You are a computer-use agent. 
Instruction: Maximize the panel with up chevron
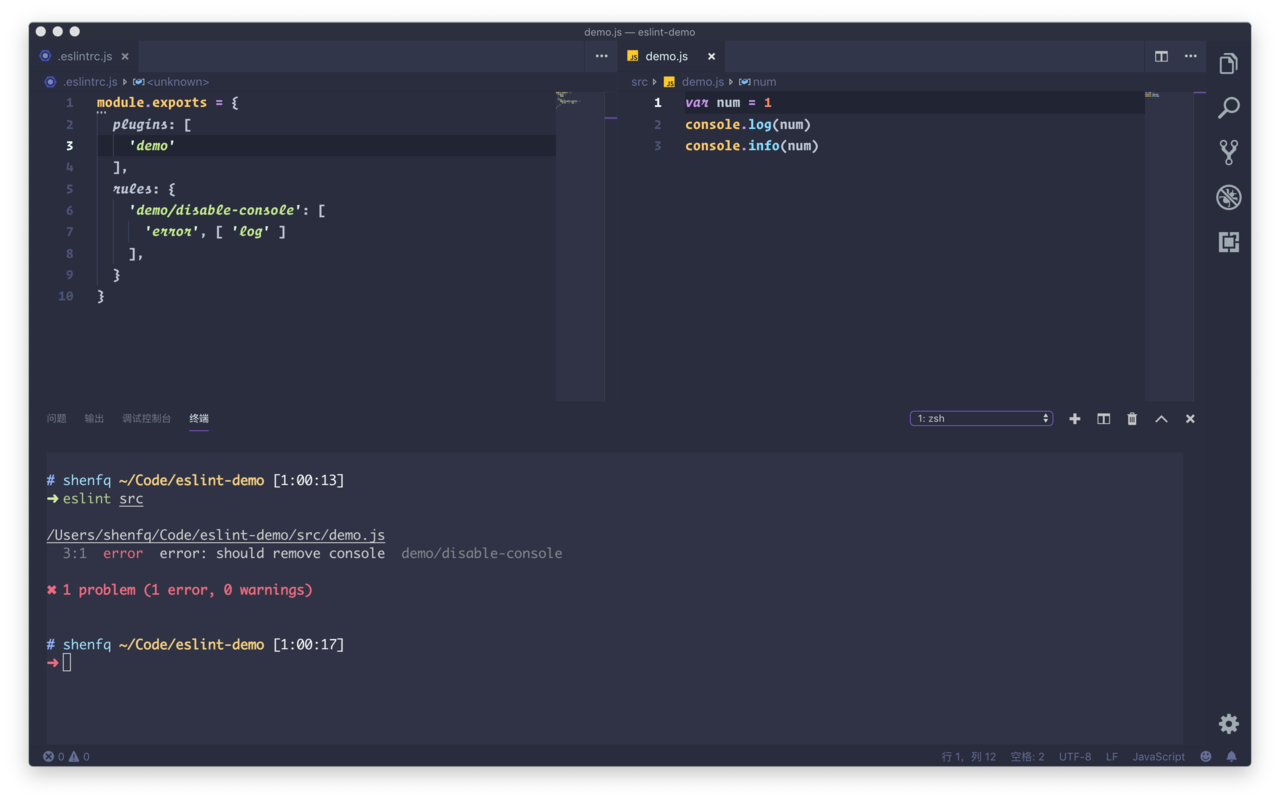pos(1161,419)
